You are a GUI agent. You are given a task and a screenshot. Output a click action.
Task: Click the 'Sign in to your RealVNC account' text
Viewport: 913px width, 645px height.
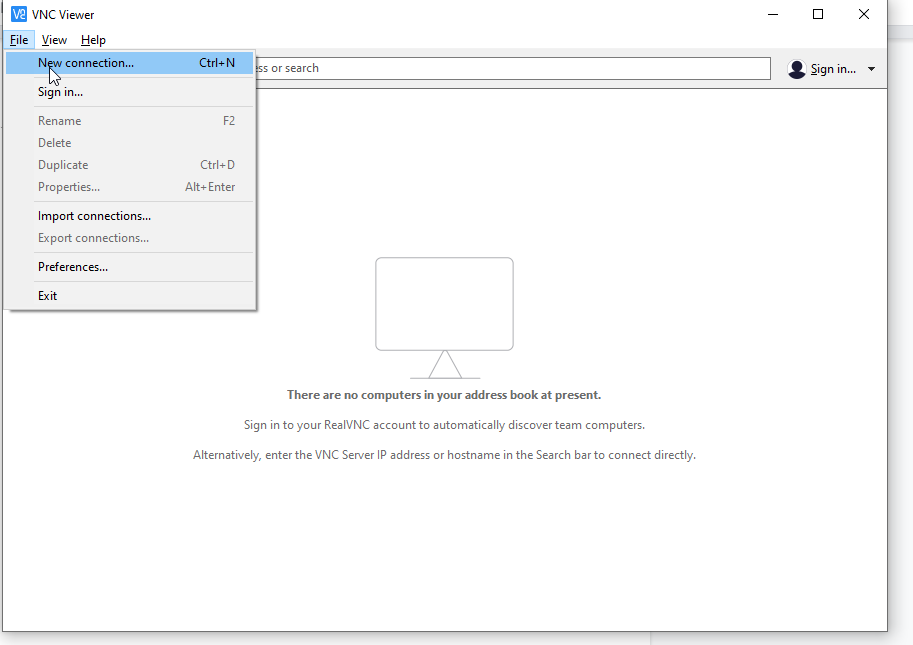tap(444, 425)
